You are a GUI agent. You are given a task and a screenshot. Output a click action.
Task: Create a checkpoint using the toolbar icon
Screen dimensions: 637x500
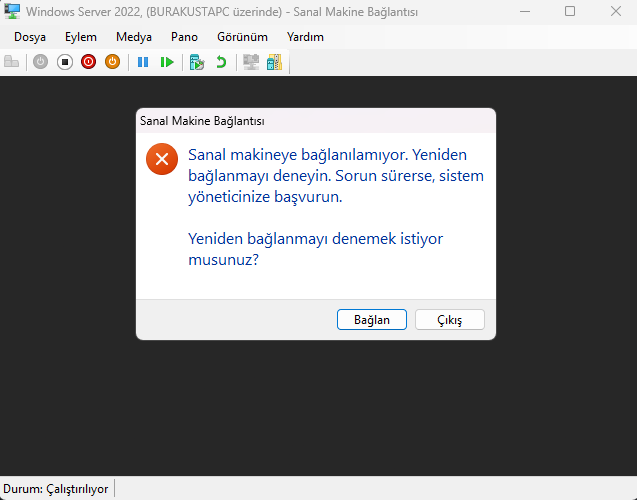pos(197,62)
